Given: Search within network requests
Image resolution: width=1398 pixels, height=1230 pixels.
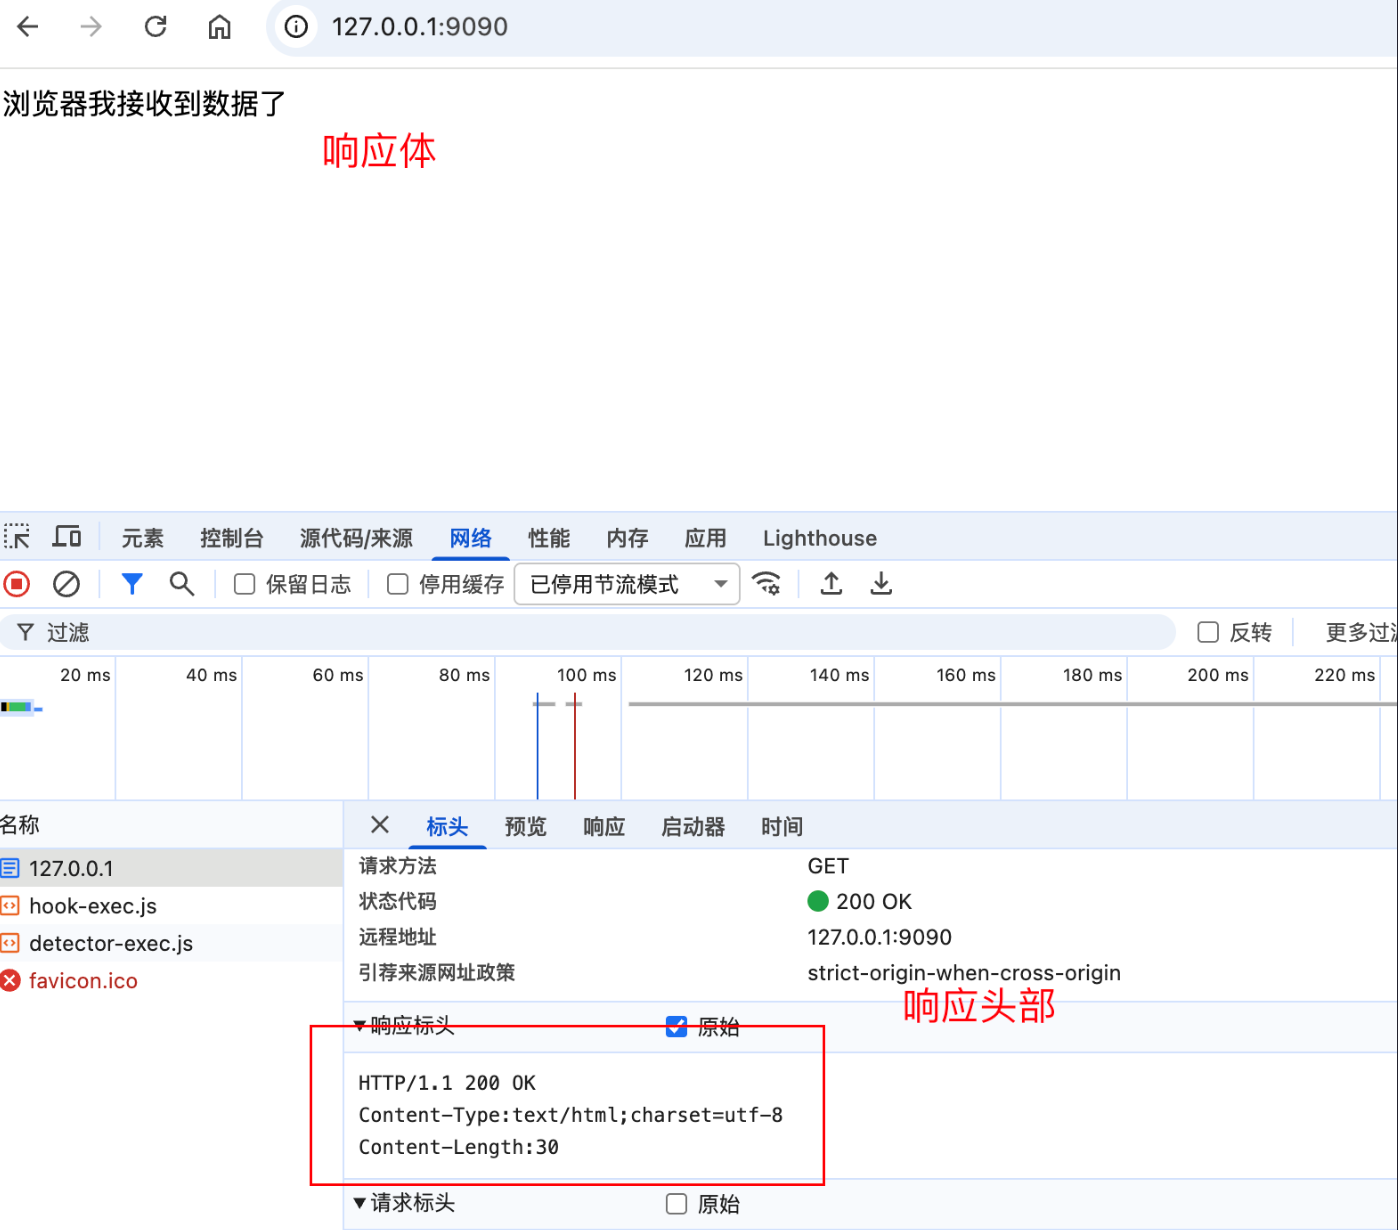Looking at the screenshot, I should click(182, 584).
